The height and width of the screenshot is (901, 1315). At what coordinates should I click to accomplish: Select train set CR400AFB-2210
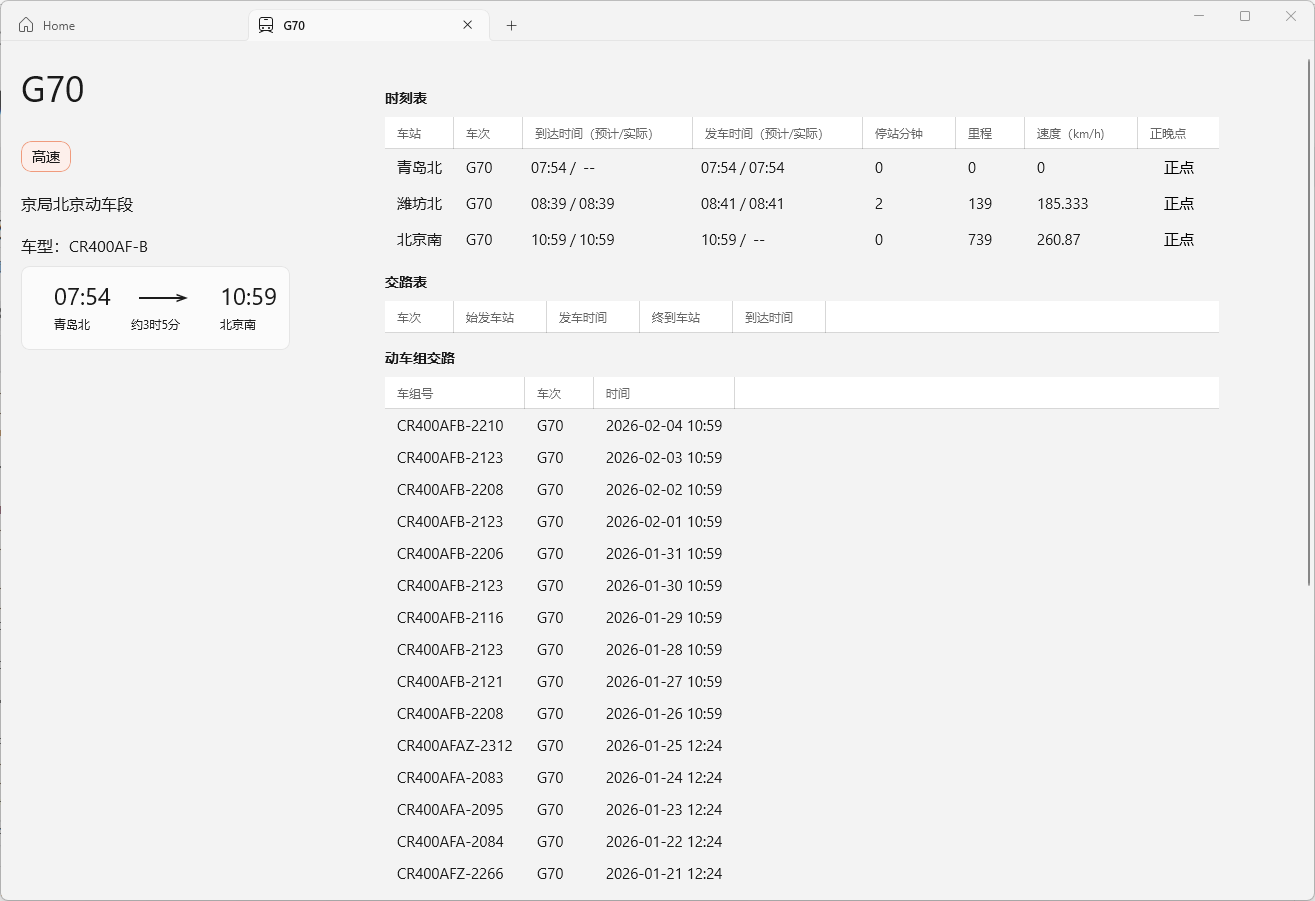[449, 425]
